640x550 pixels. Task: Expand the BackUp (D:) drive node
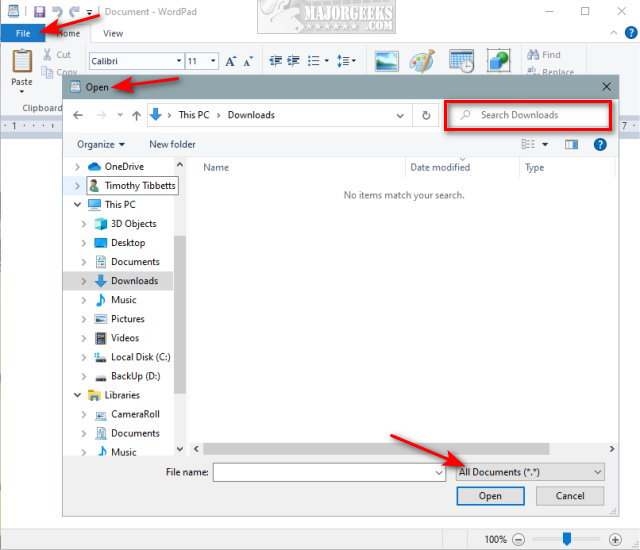pyautogui.click(x=84, y=376)
